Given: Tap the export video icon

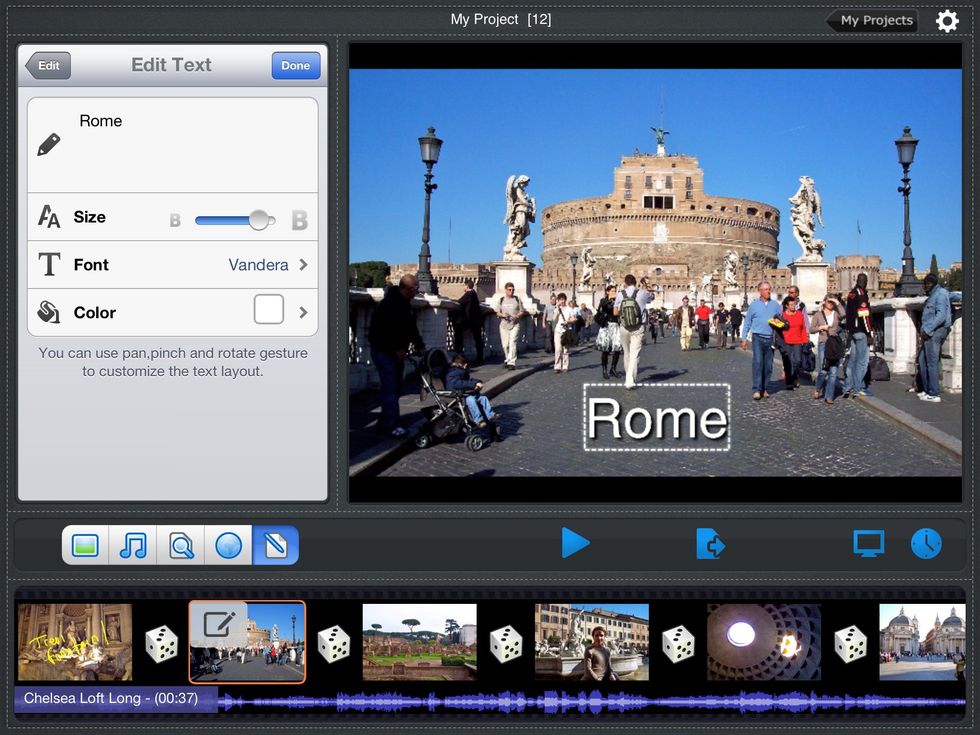Looking at the screenshot, I should point(711,543).
